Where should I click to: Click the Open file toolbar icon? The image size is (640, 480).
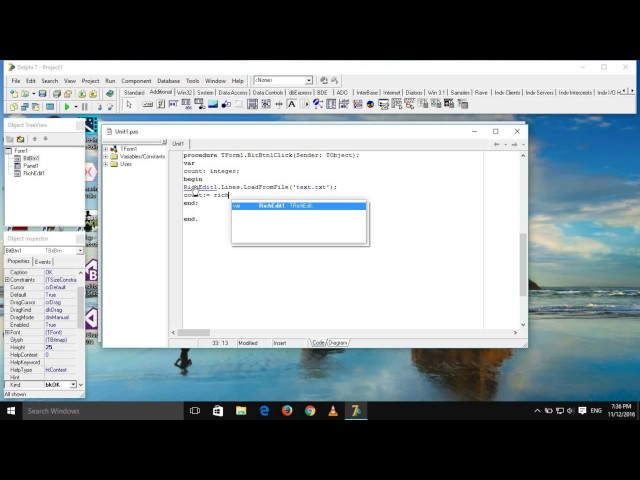25,94
